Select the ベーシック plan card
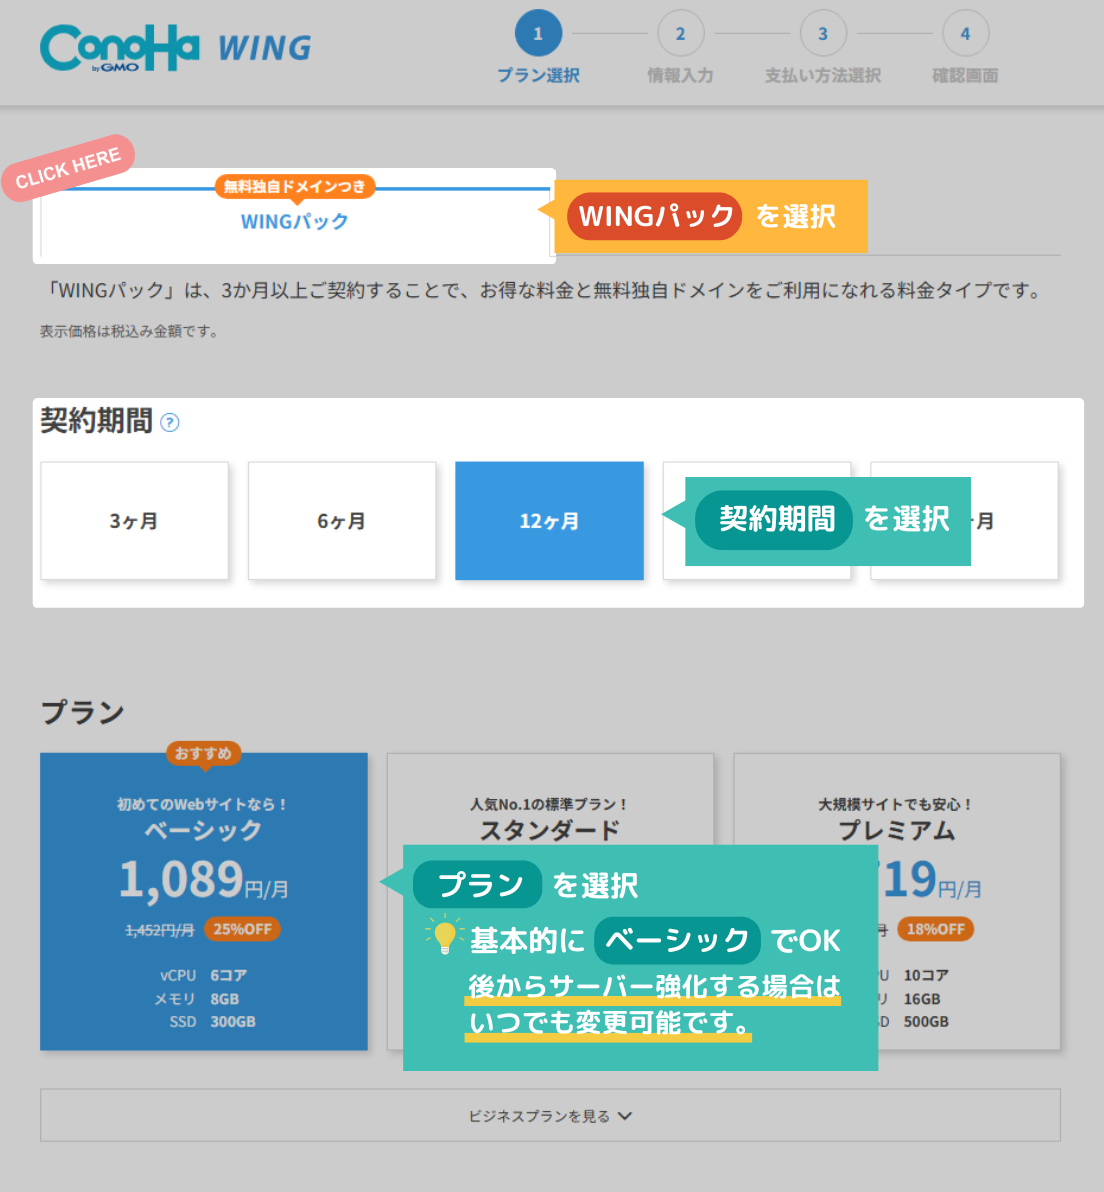1104x1192 pixels. click(204, 900)
